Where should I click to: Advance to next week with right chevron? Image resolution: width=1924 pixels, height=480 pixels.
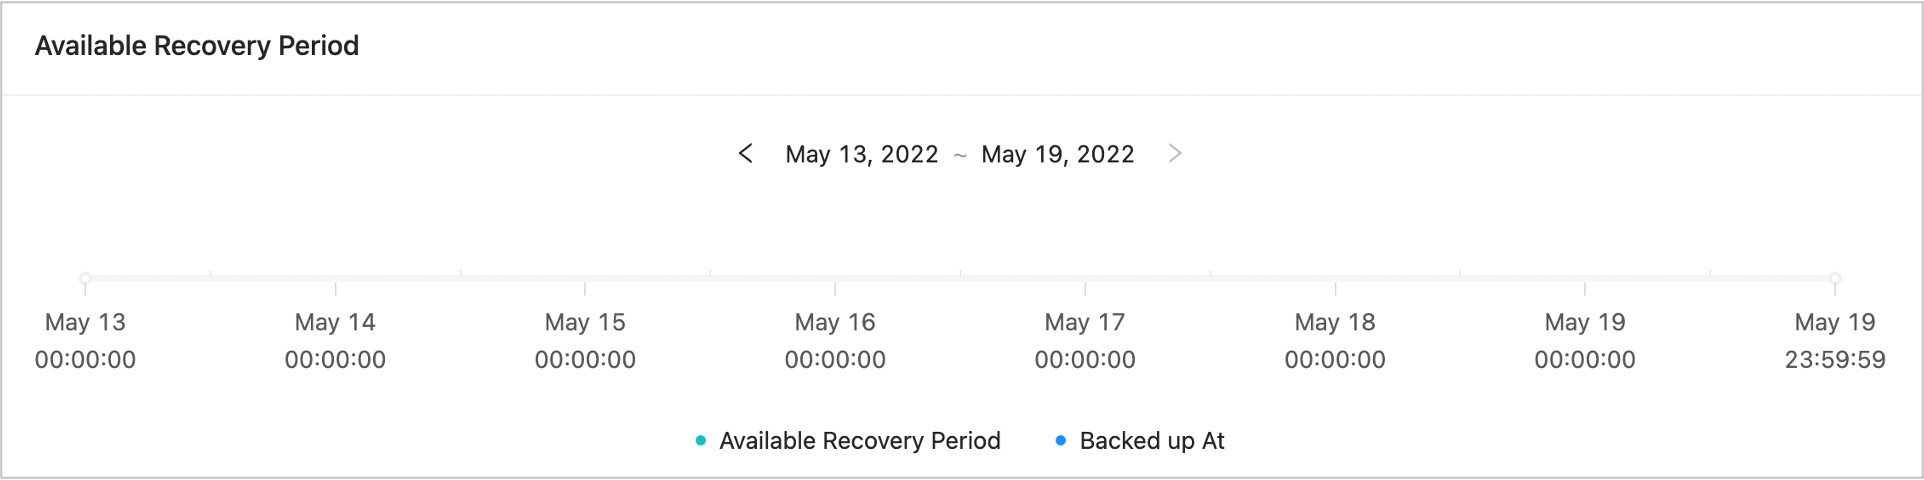[x=1175, y=153]
